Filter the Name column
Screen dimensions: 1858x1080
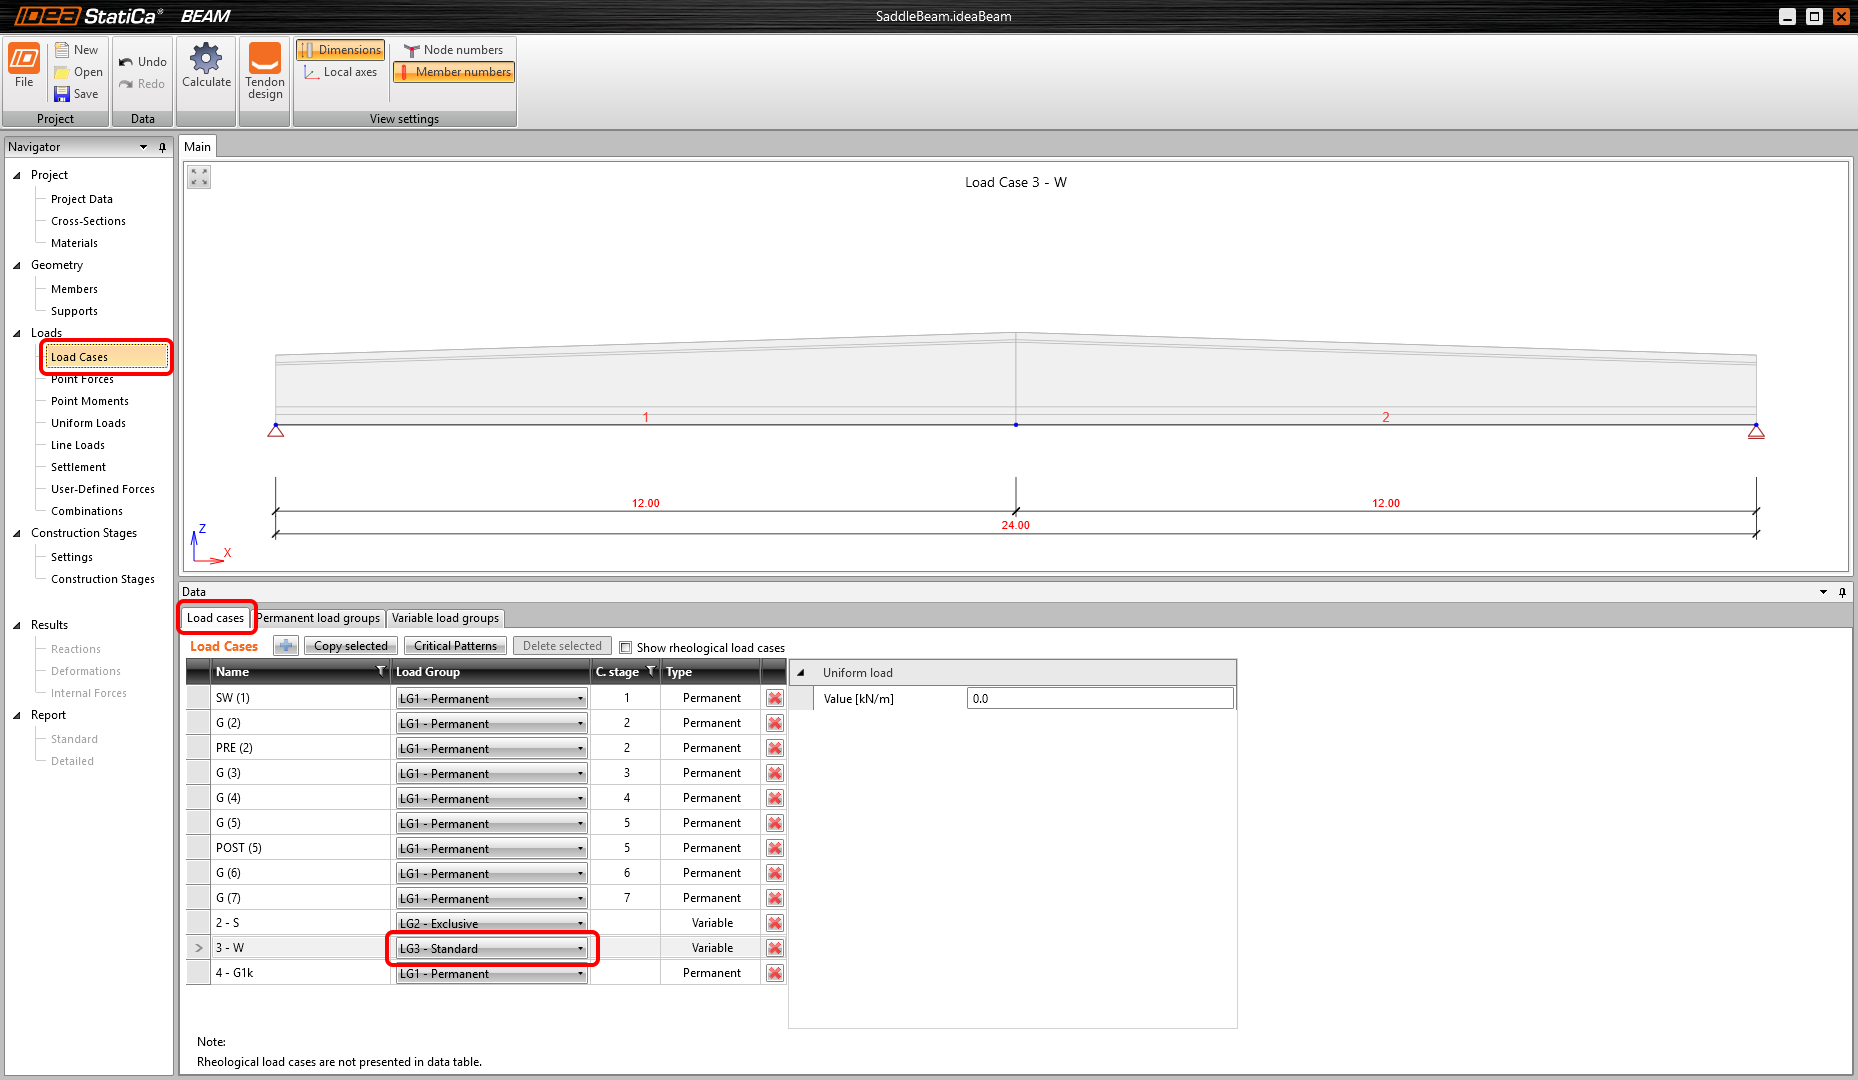pyautogui.click(x=380, y=671)
